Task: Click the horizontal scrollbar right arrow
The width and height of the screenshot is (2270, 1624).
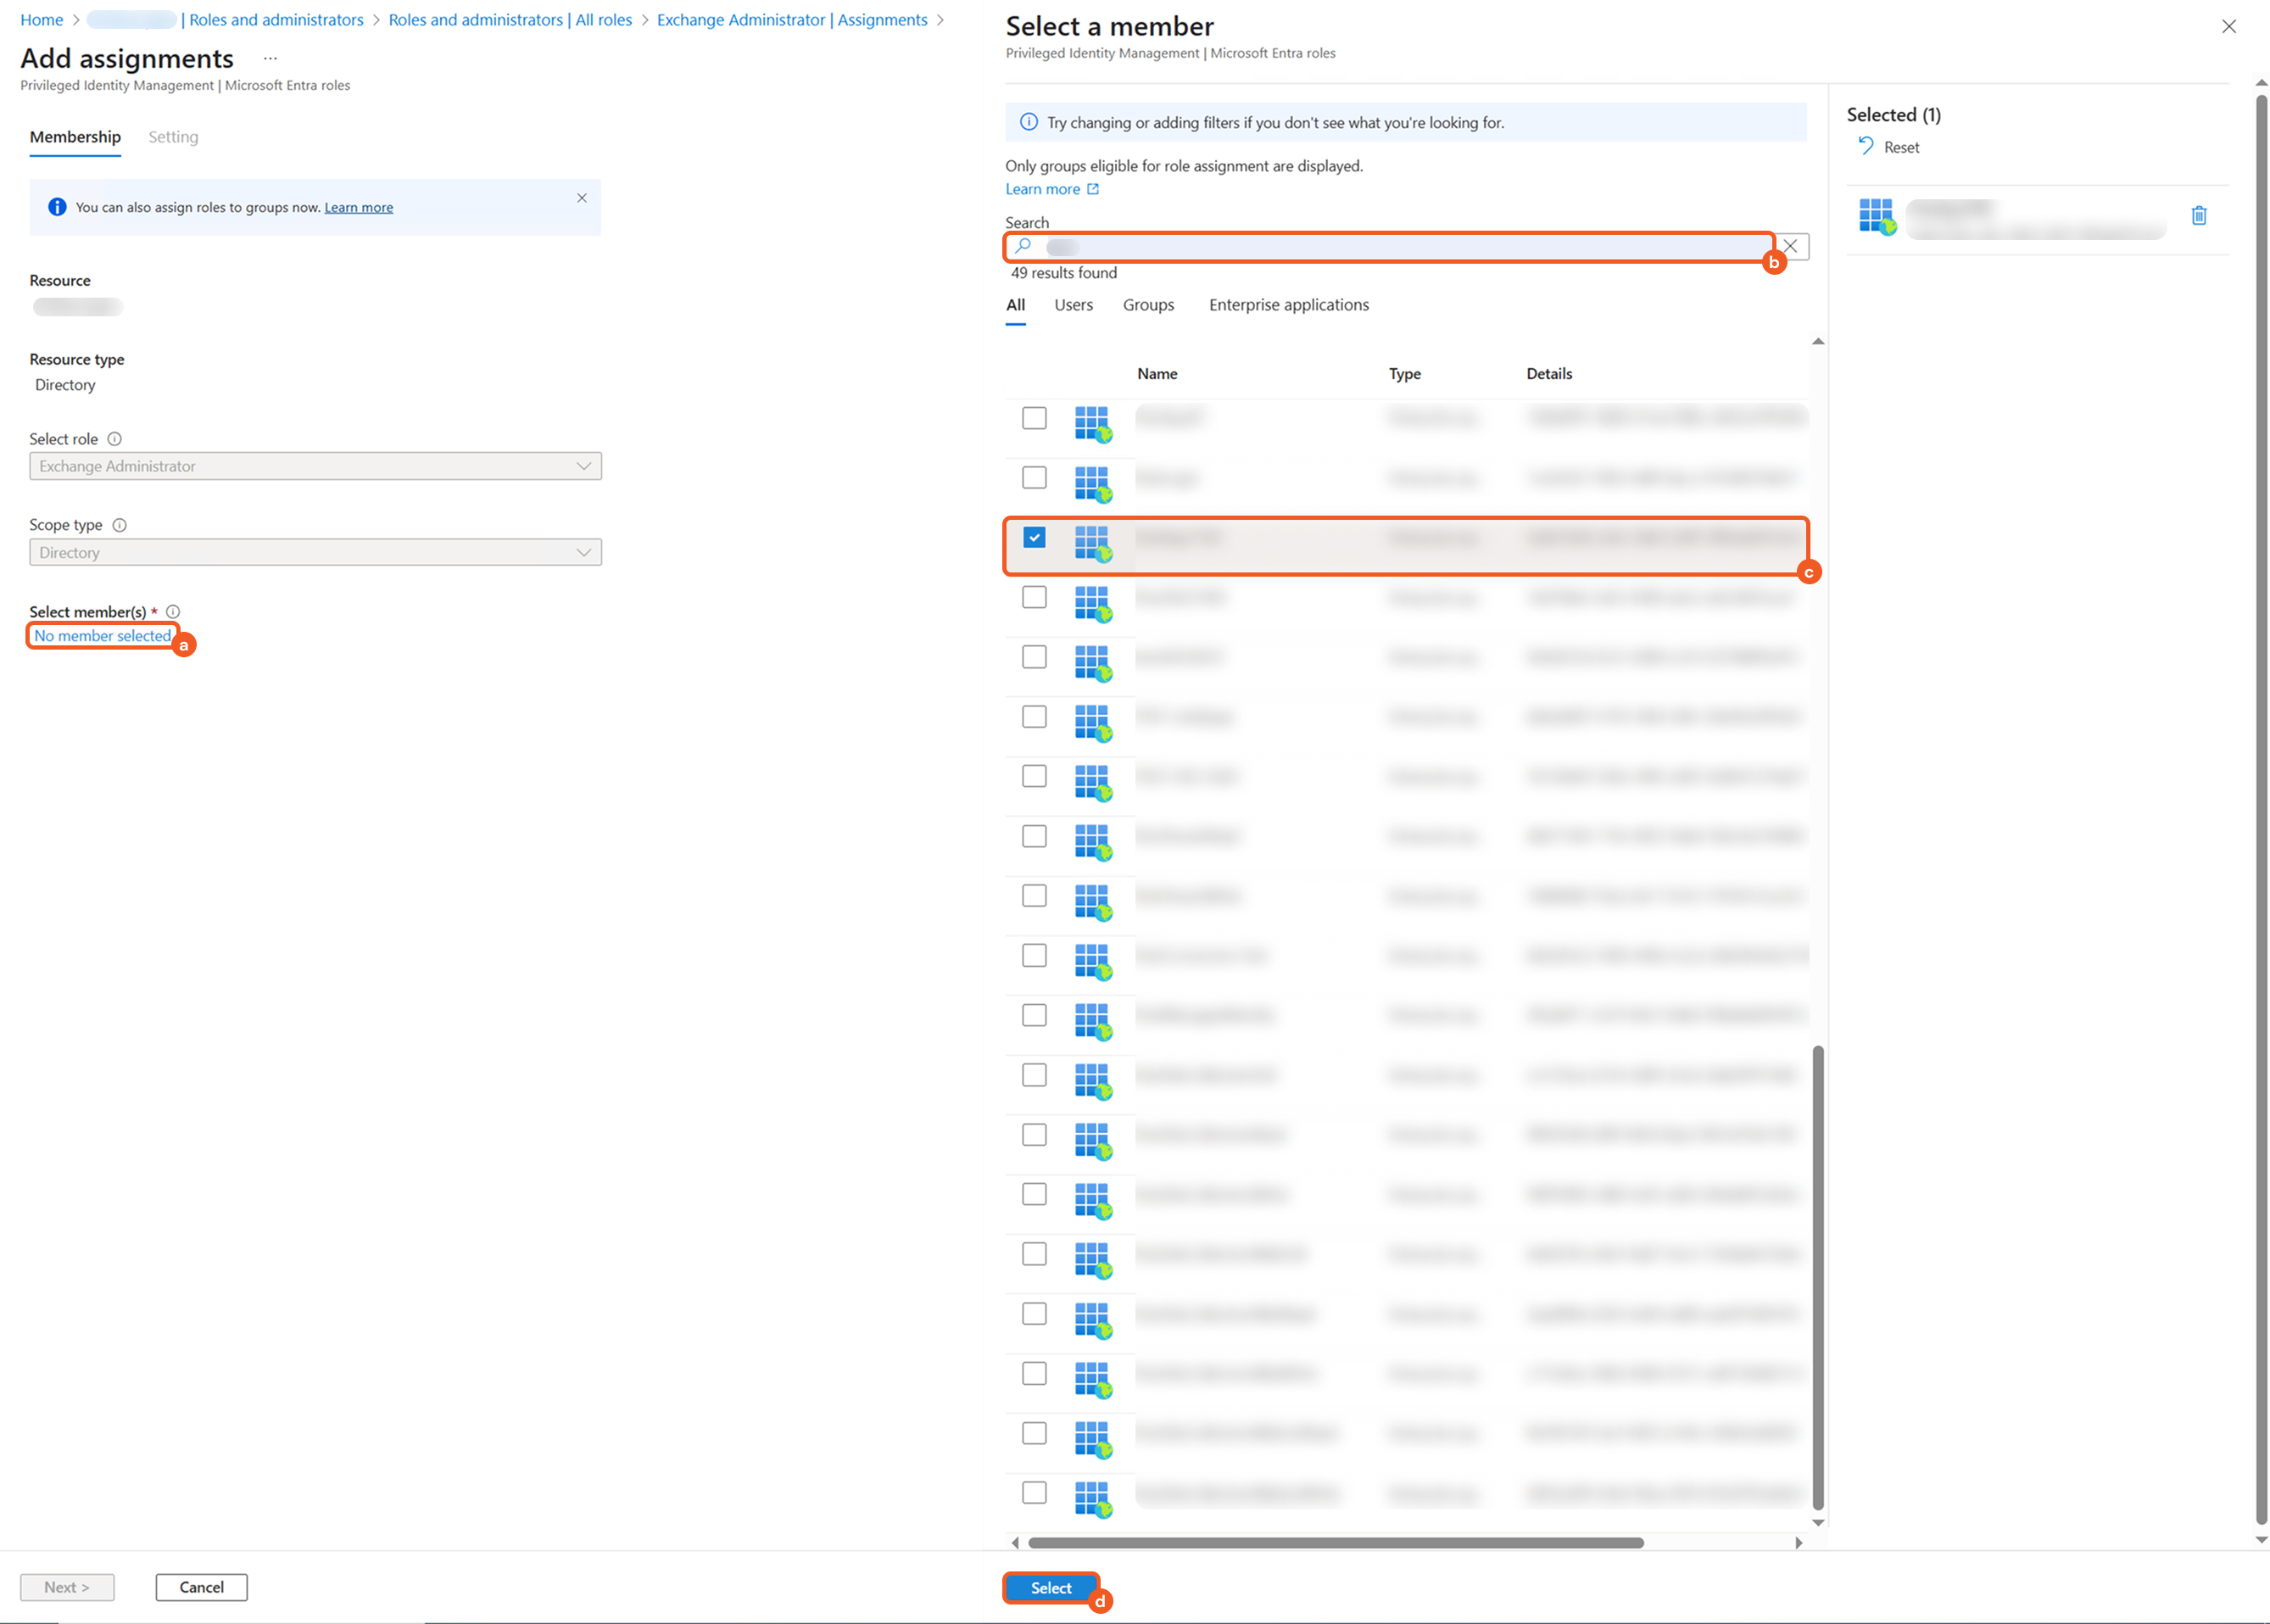Action: 1798,1542
